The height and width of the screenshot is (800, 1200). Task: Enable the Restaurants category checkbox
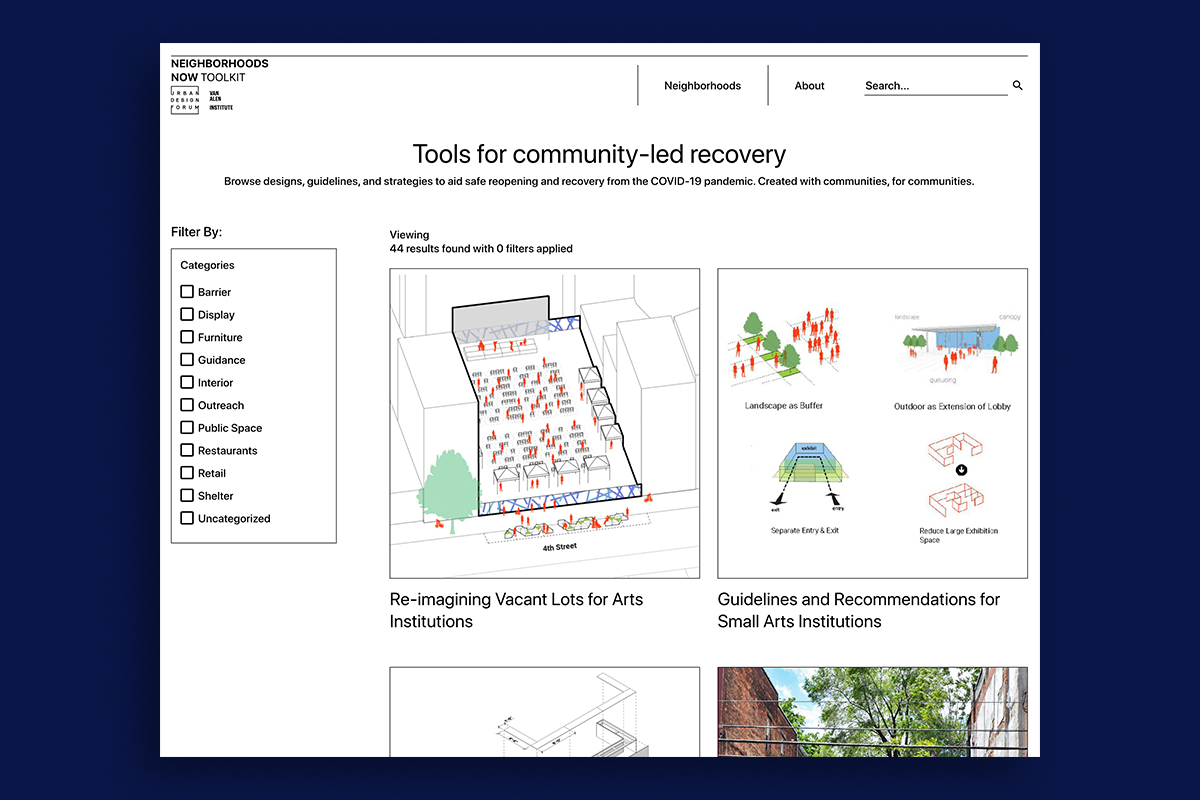click(186, 450)
